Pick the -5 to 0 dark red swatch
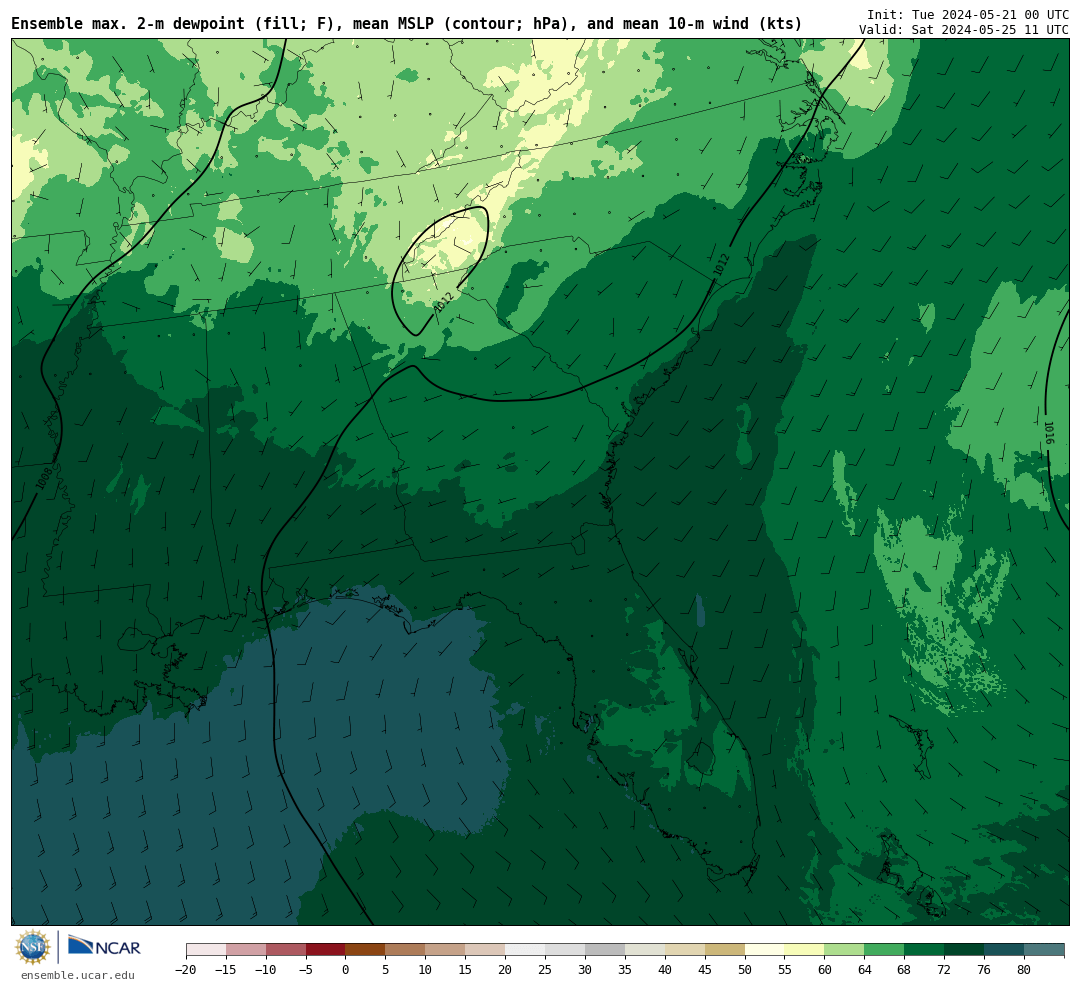Screen dimensions: 1080x988 326,950
